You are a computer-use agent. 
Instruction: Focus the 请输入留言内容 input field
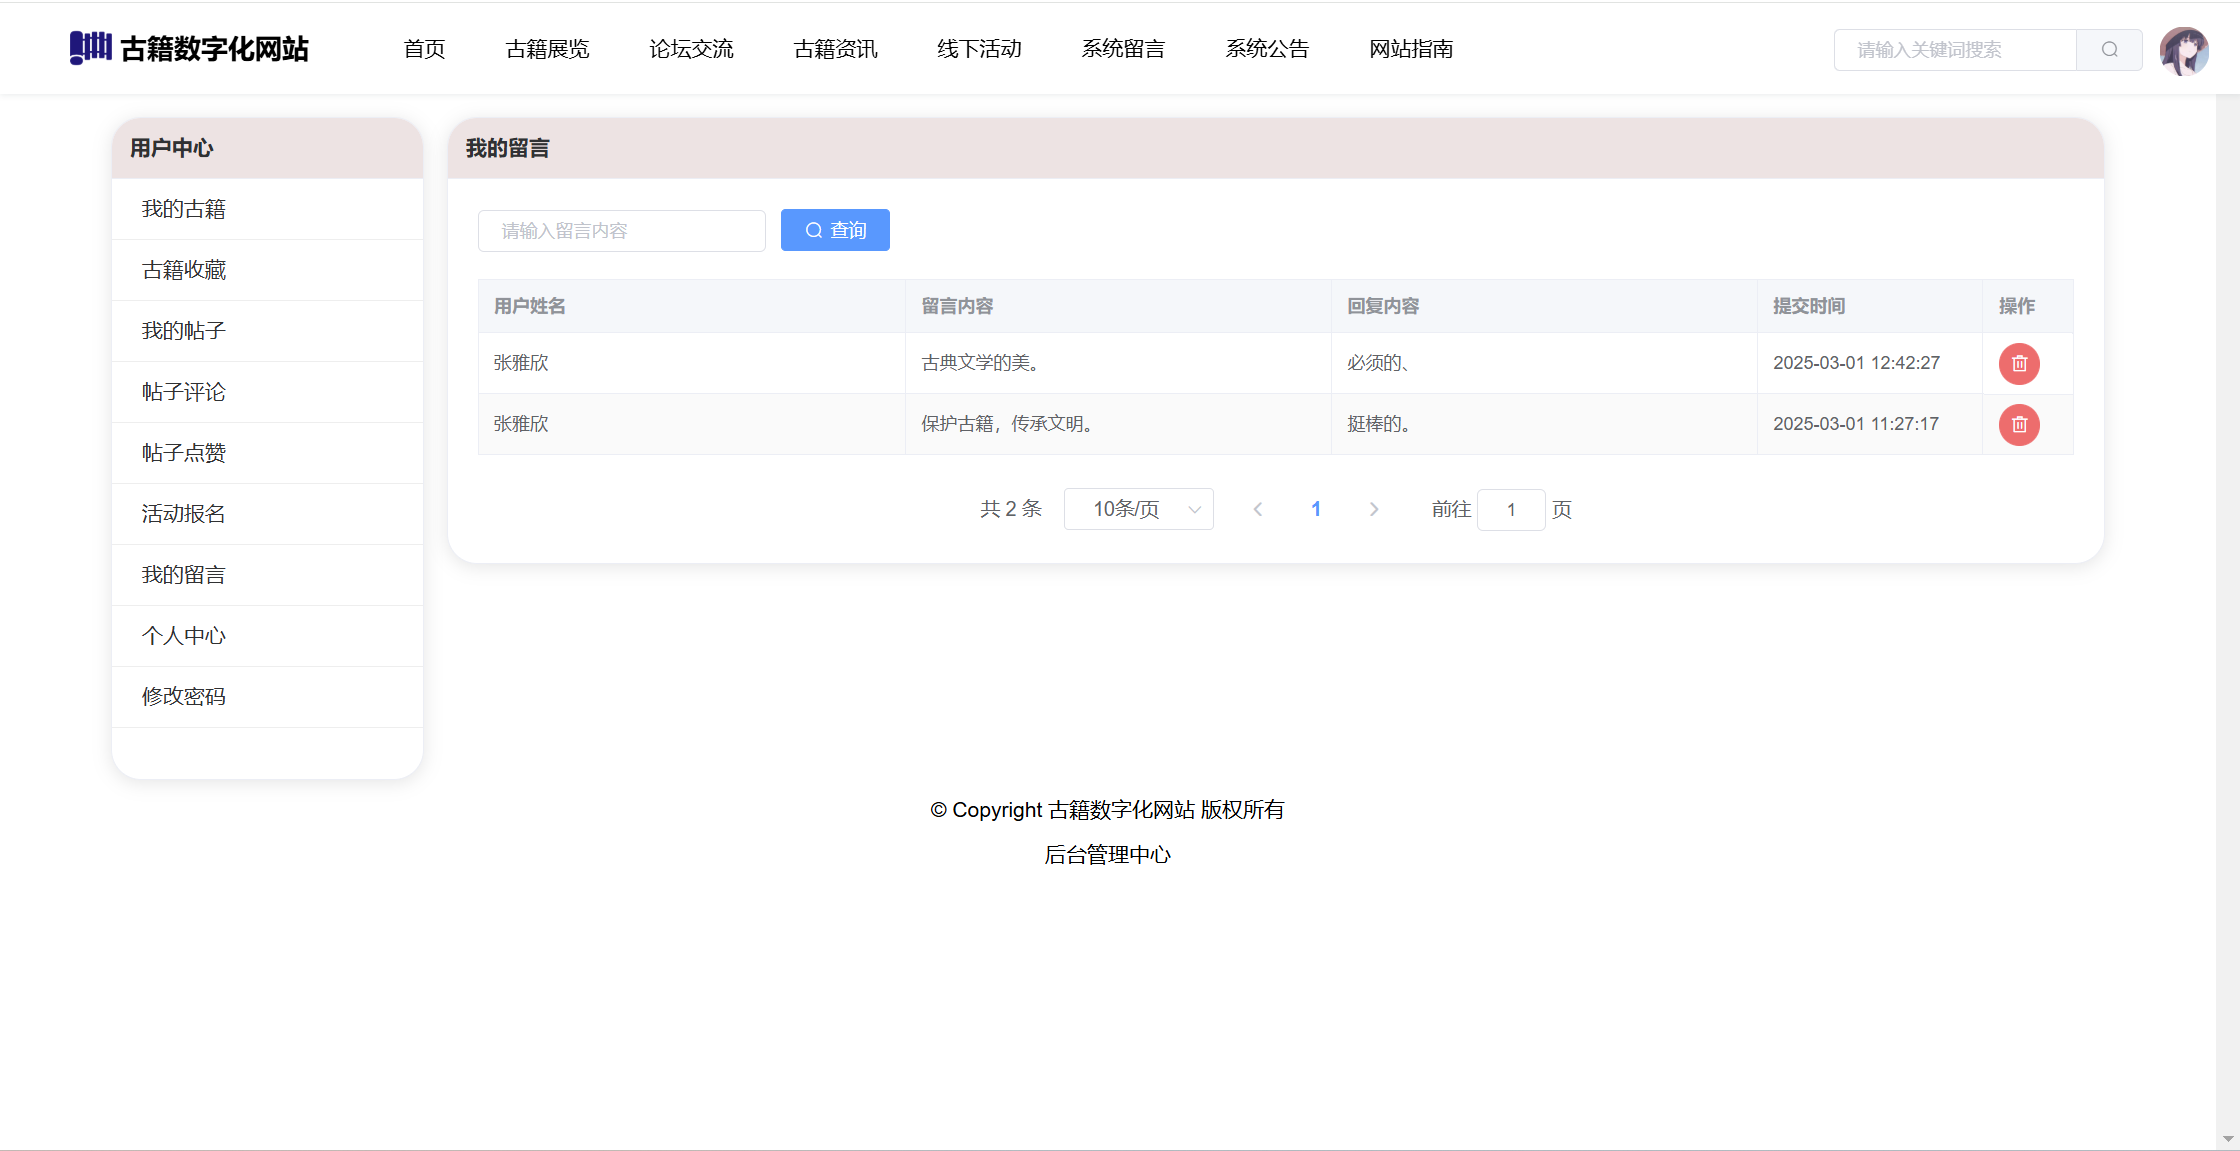[x=621, y=231]
